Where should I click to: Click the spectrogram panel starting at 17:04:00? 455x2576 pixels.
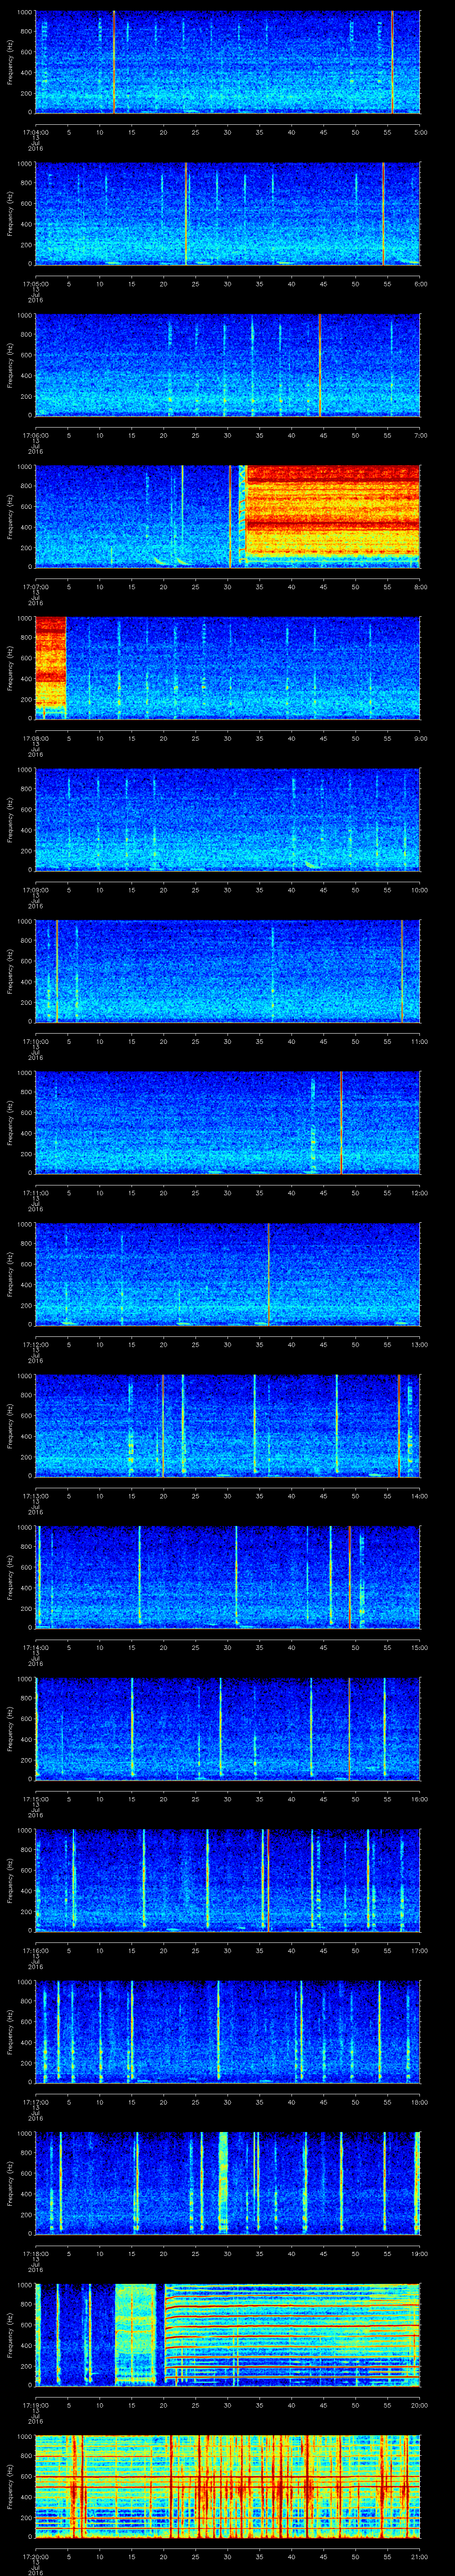[228, 62]
